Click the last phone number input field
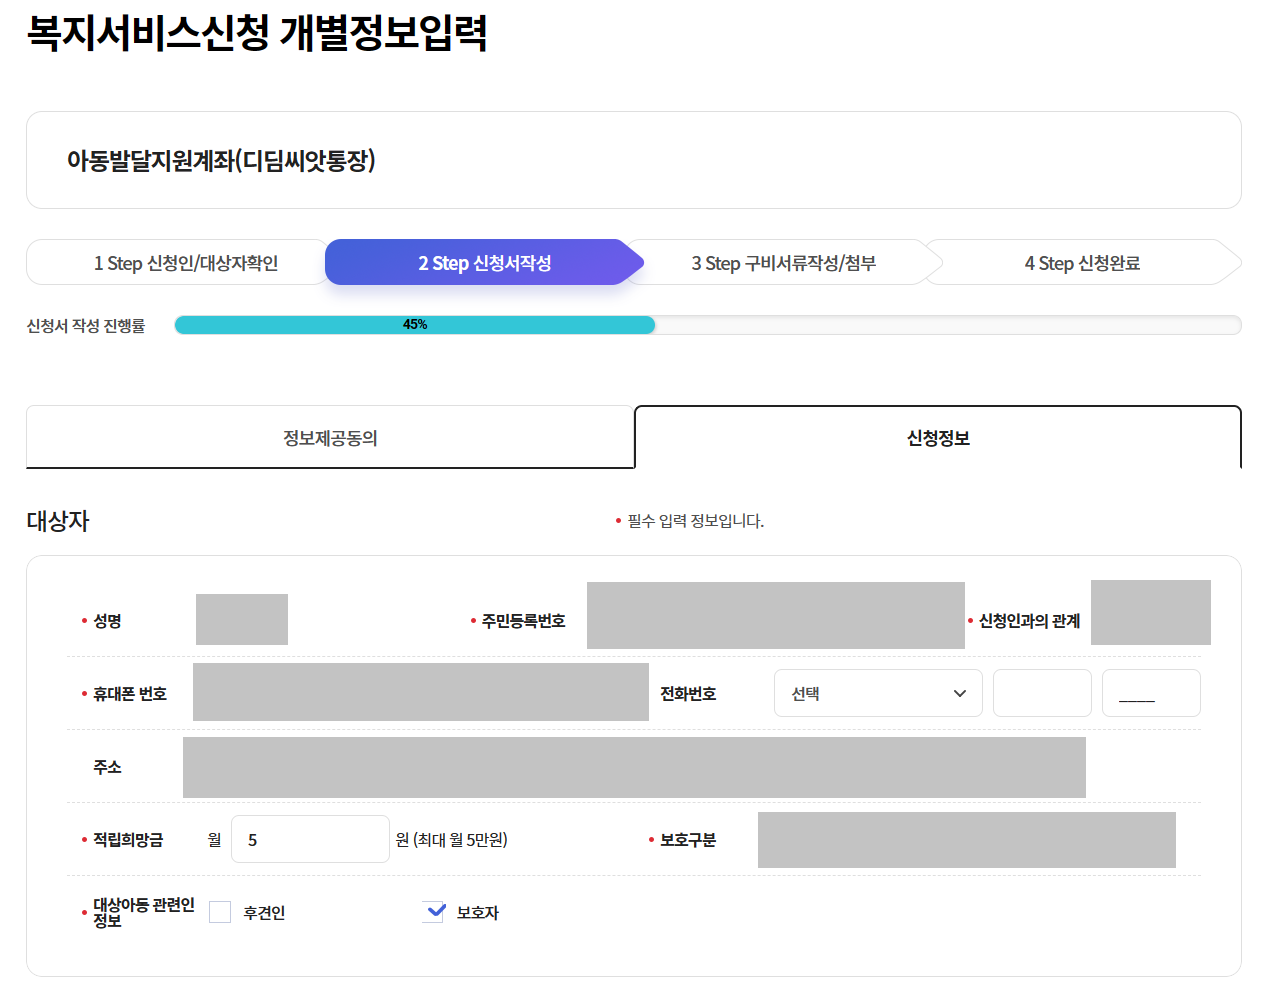Image resolution: width=1269 pixels, height=988 pixels. point(1151,692)
